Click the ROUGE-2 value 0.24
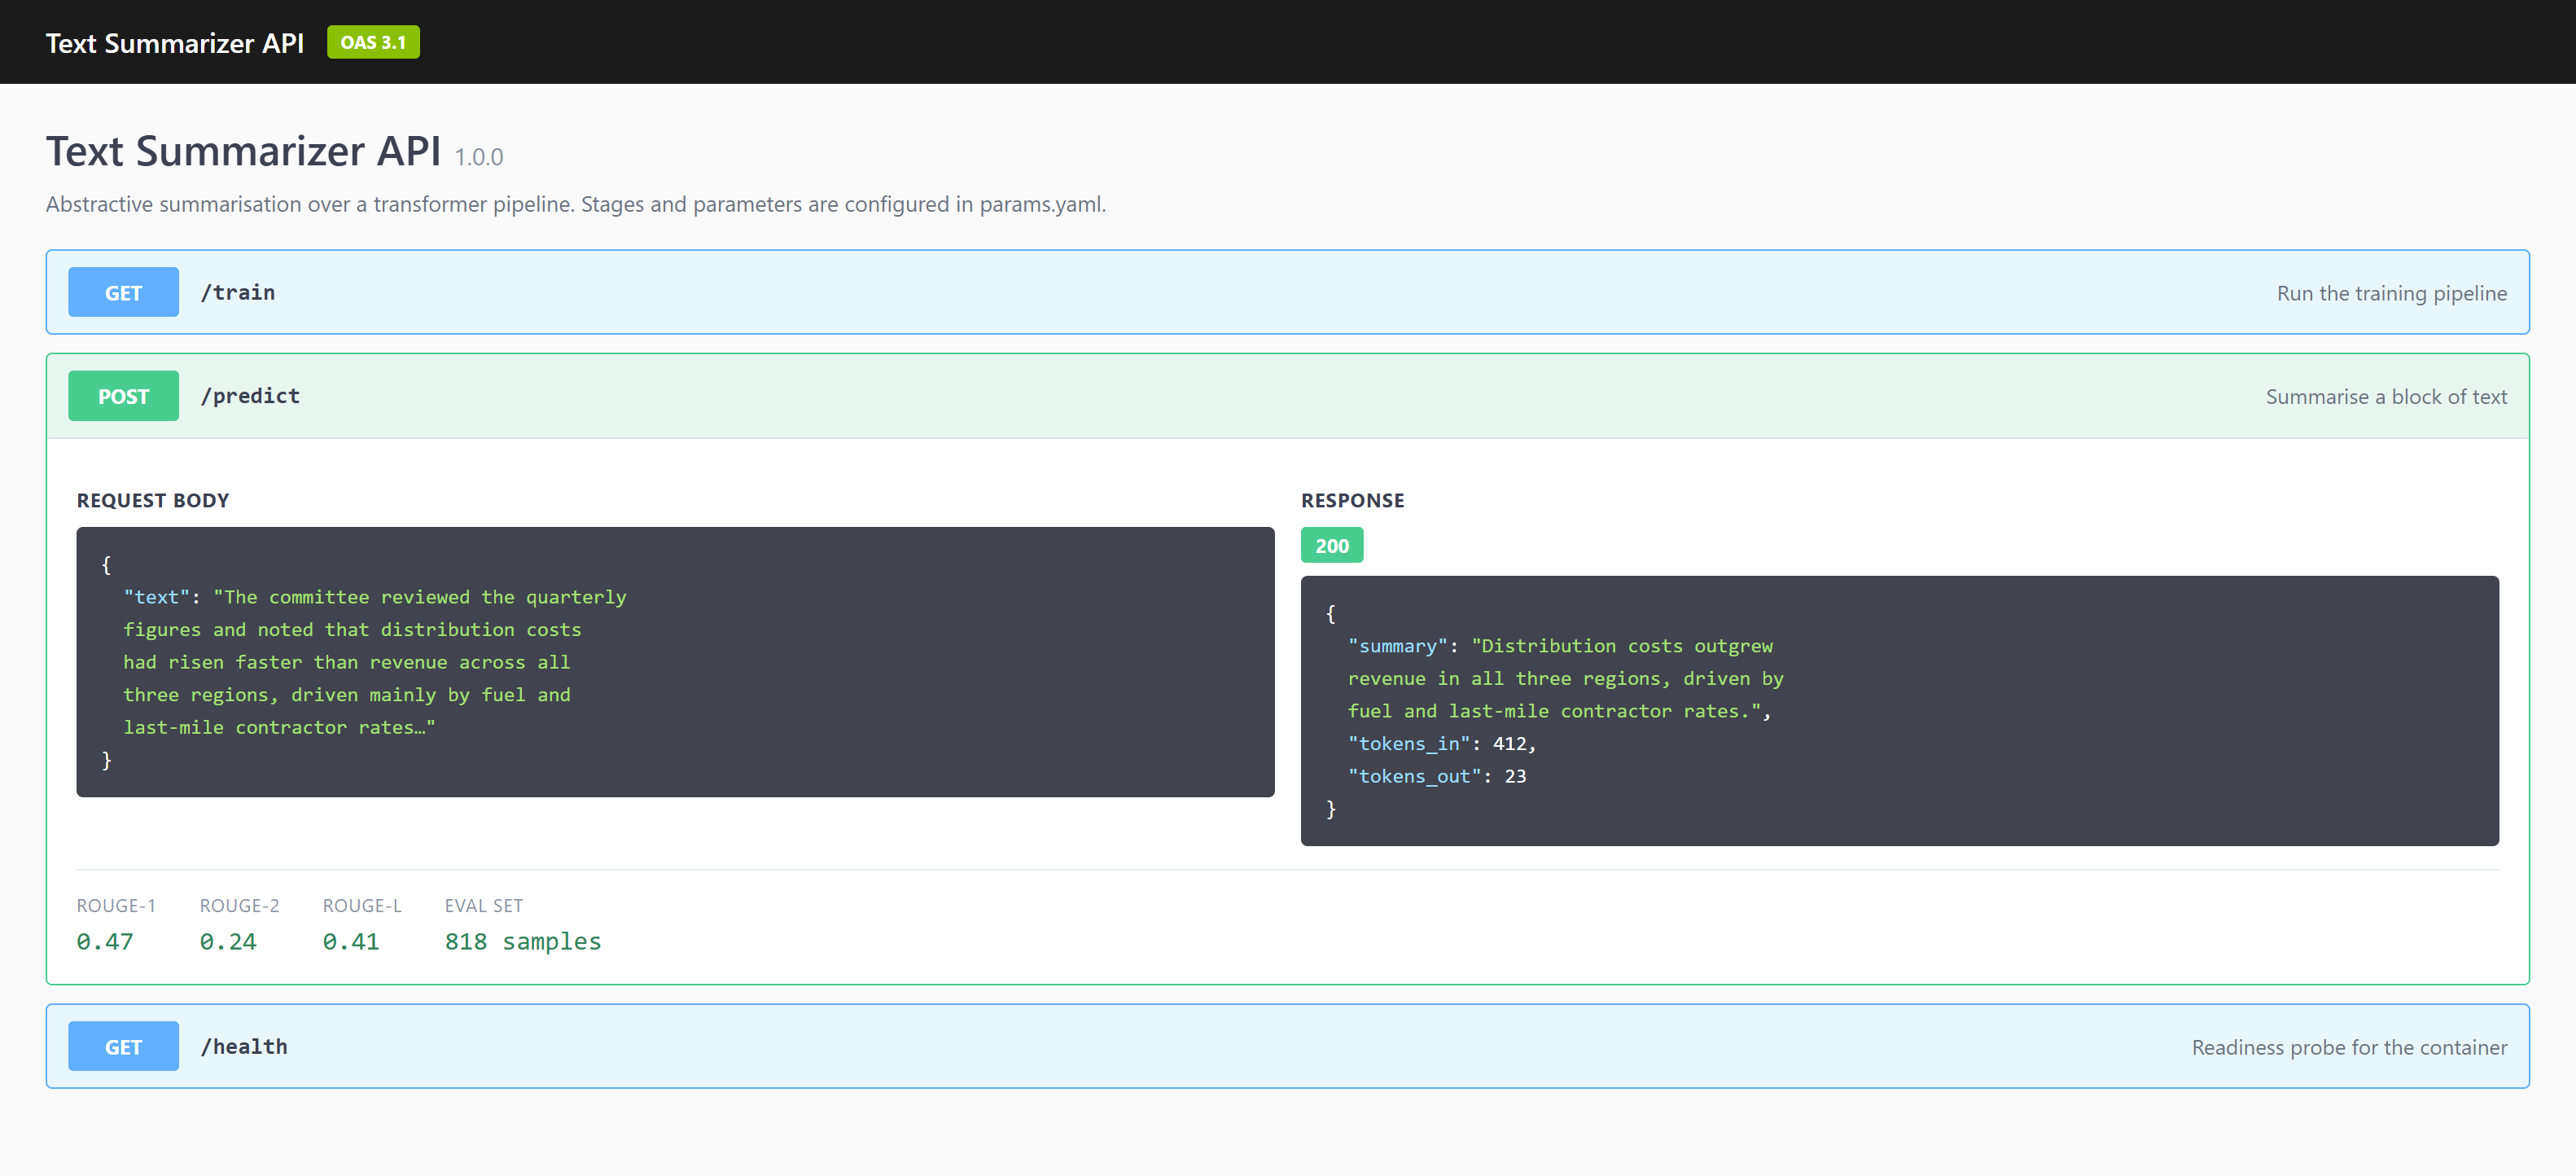2576x1176 pixels. pyautogui.click(x=228, y=941)
